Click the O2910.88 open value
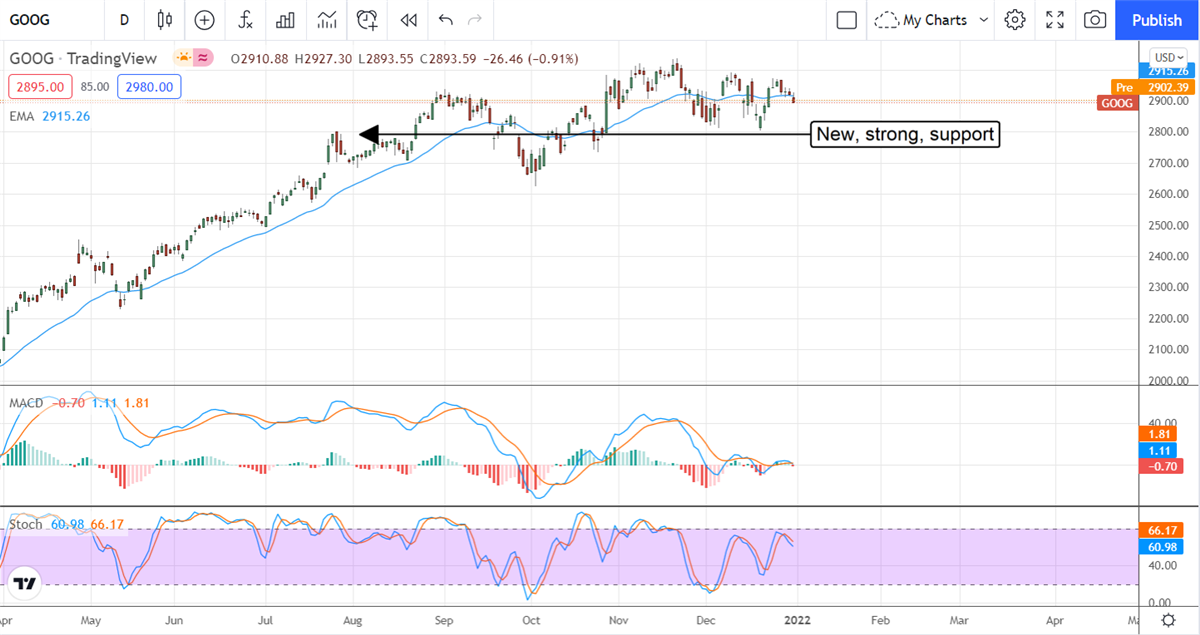The image size is (1200, 635). coord(259,59)
